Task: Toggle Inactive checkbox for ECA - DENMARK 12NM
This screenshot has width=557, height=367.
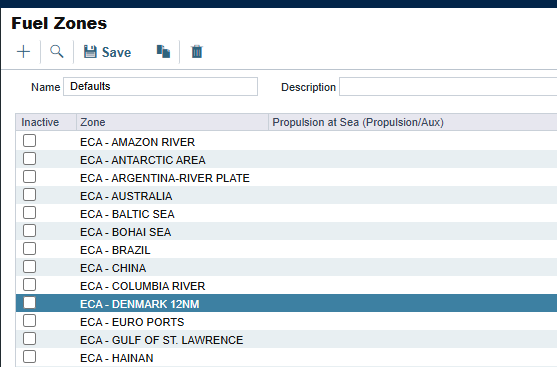Action: [29, 303]
